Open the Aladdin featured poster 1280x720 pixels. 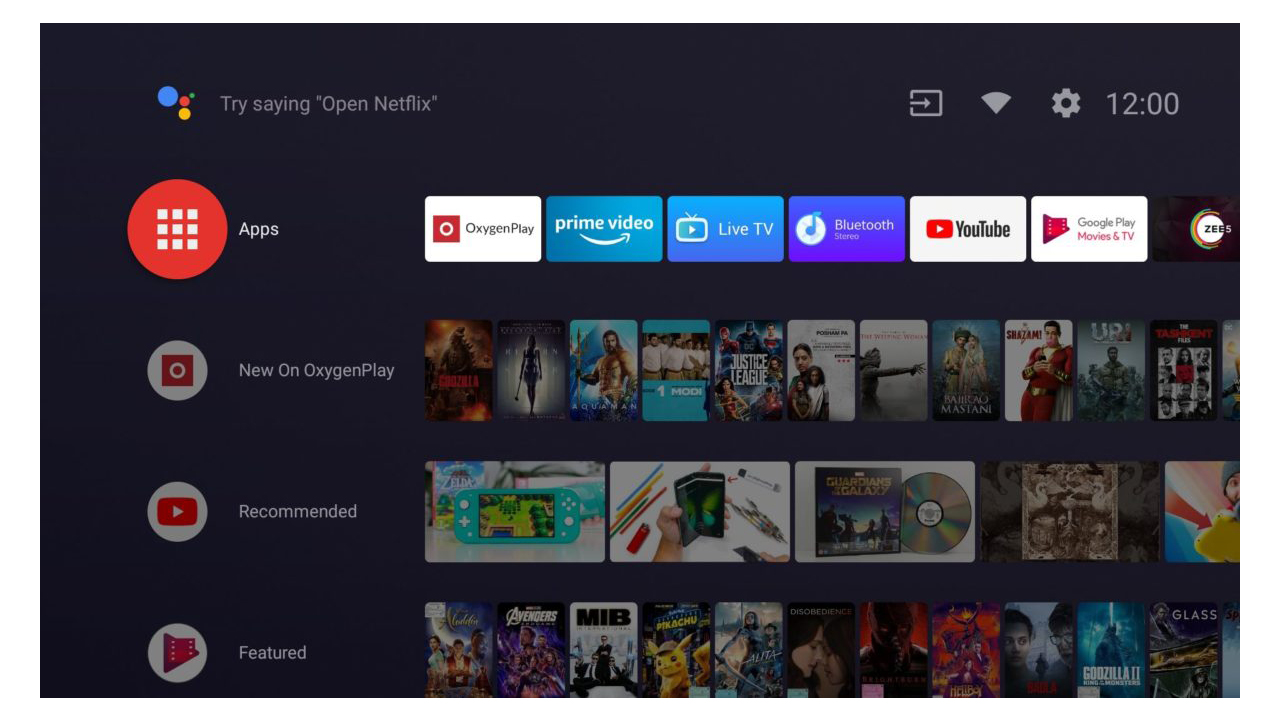tap(459, 650)
